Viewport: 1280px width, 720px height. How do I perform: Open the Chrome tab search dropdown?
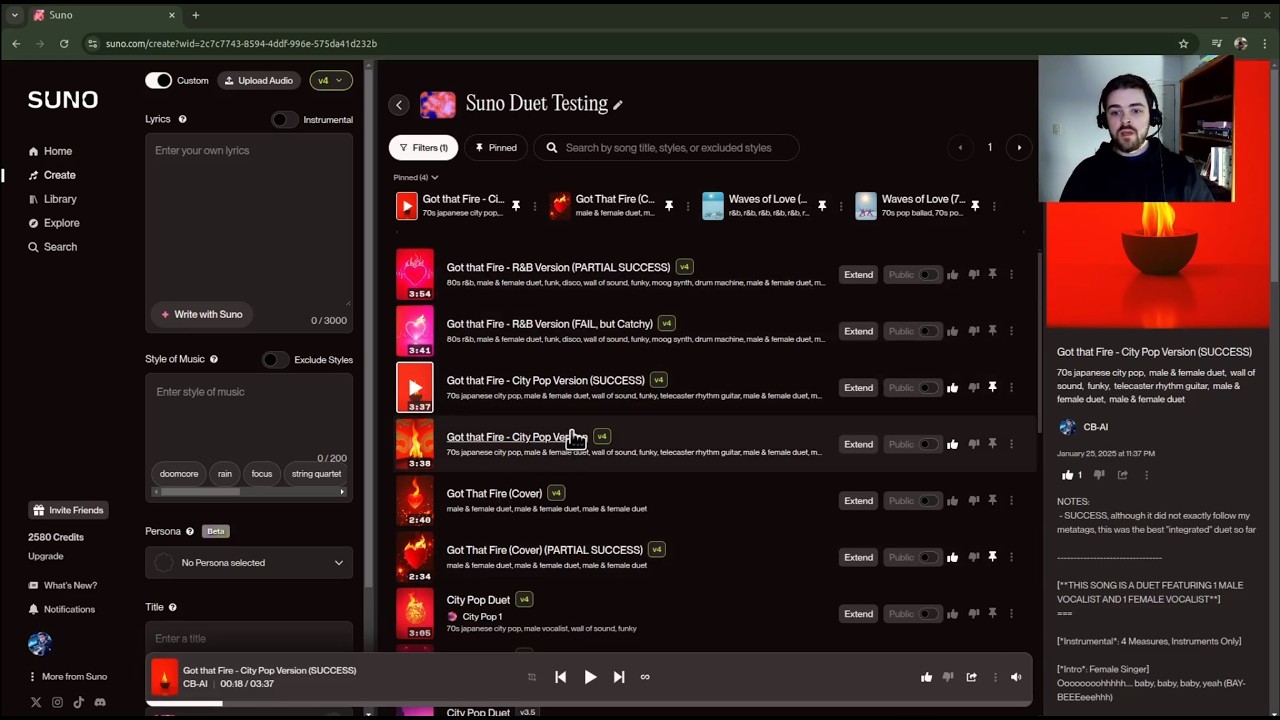pos(14,15)
